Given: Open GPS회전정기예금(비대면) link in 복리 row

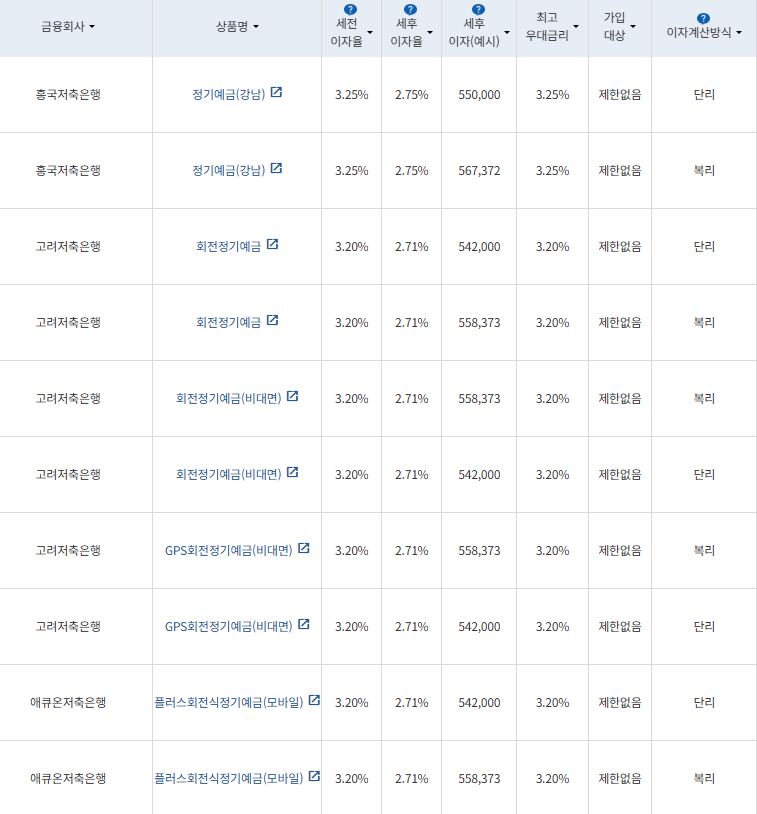Looking at the screenshot, I should coord(228,550).
